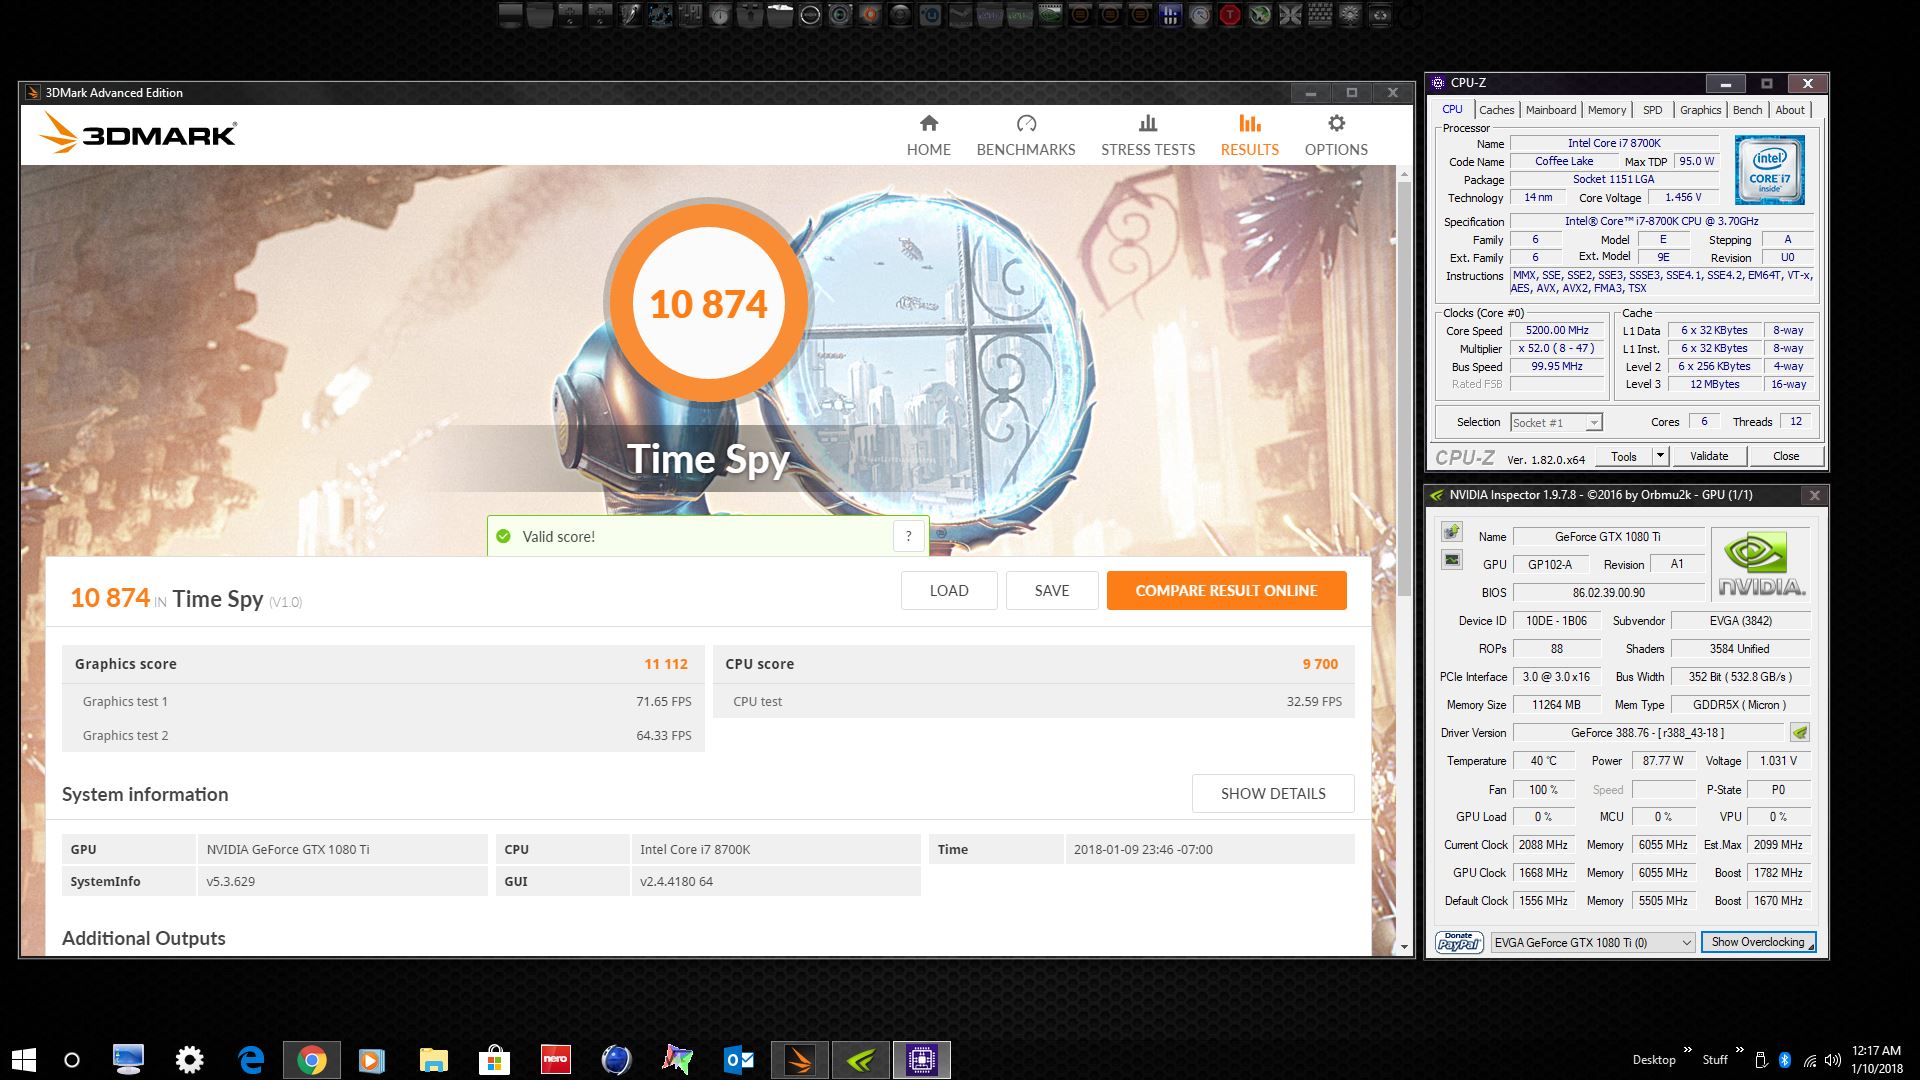
Task: Launch Nero from the taskbar
Action: click(555, 1059)
